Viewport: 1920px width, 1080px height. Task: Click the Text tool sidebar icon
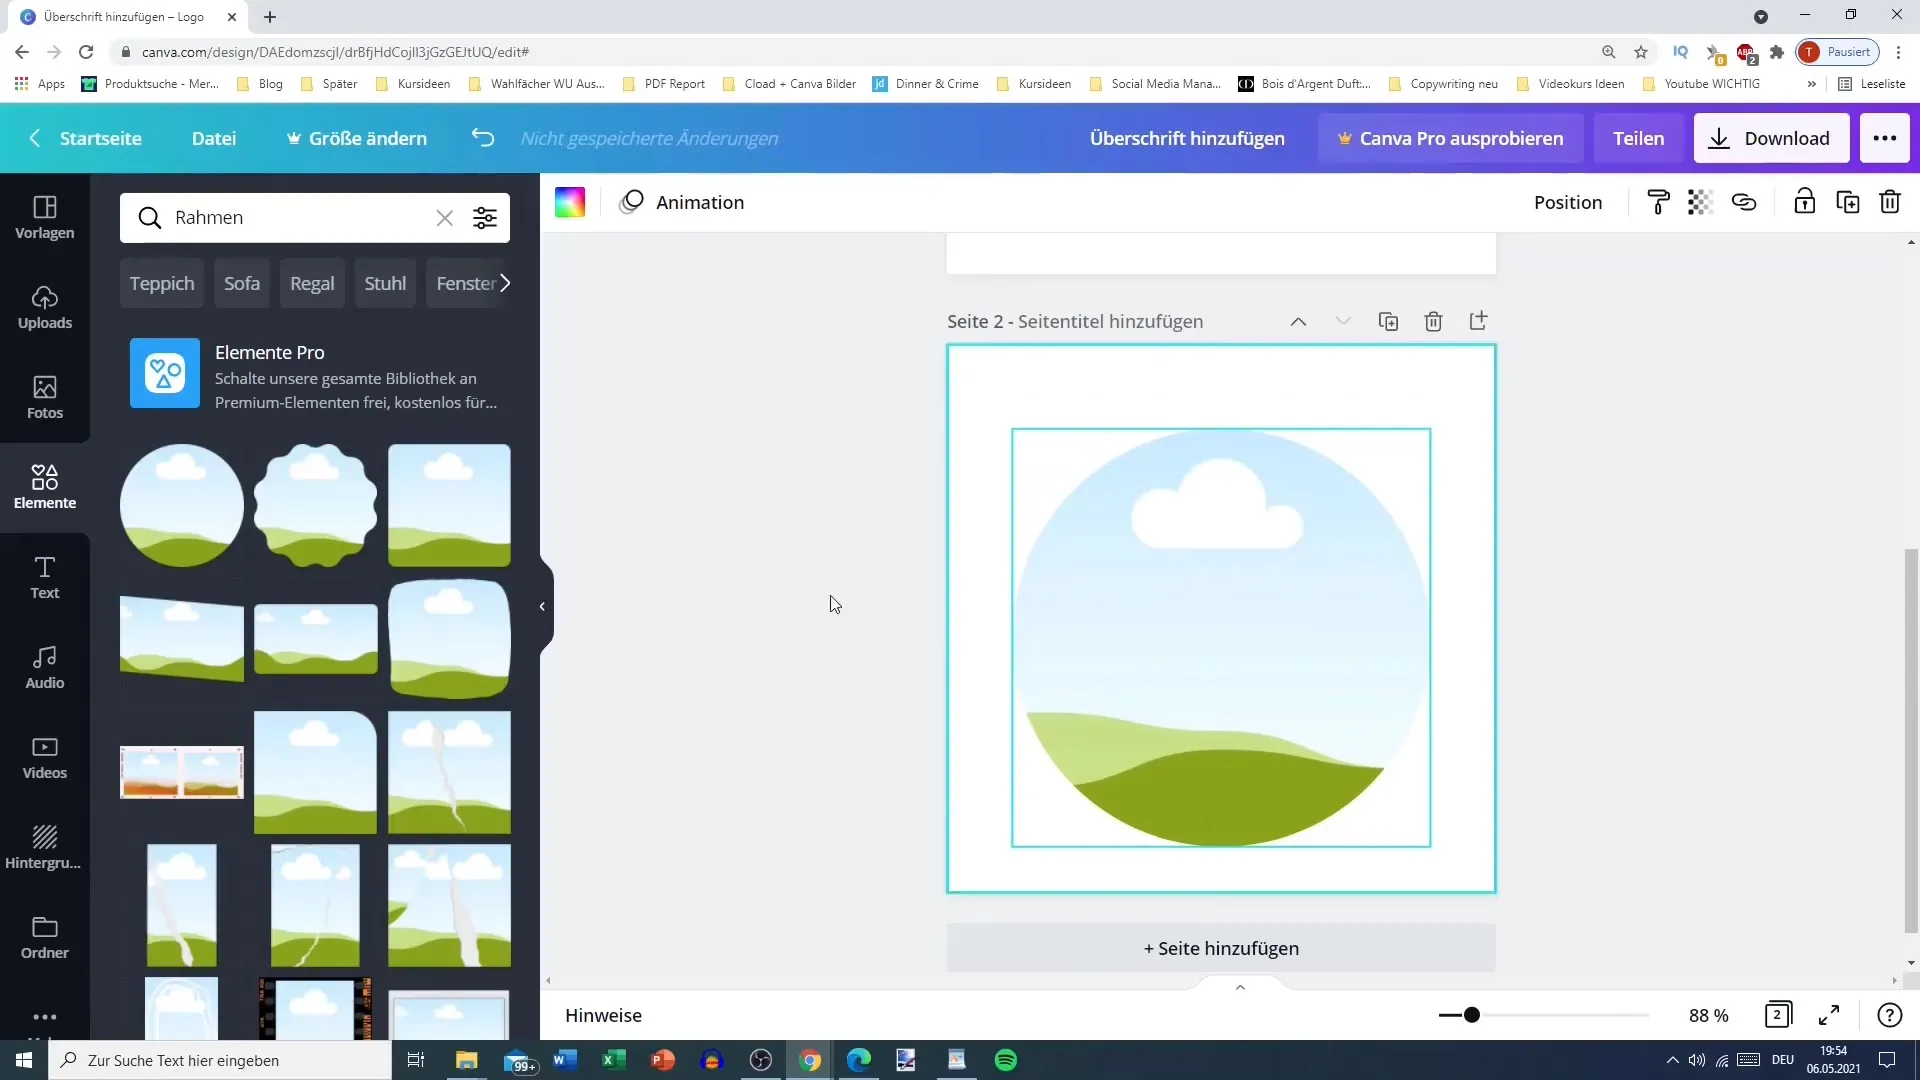click(45, 576)
